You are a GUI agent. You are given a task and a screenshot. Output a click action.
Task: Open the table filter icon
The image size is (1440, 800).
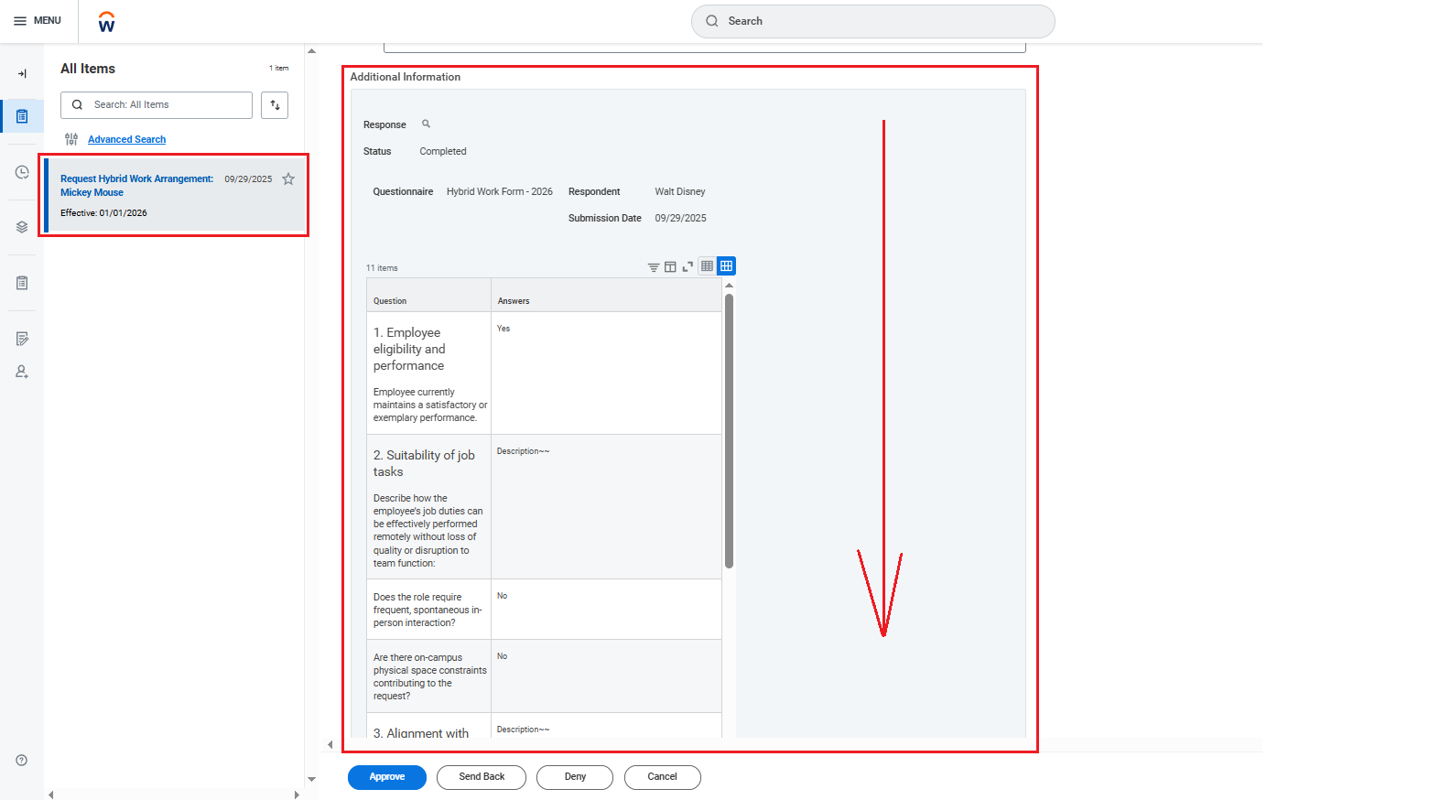point(653,267)
